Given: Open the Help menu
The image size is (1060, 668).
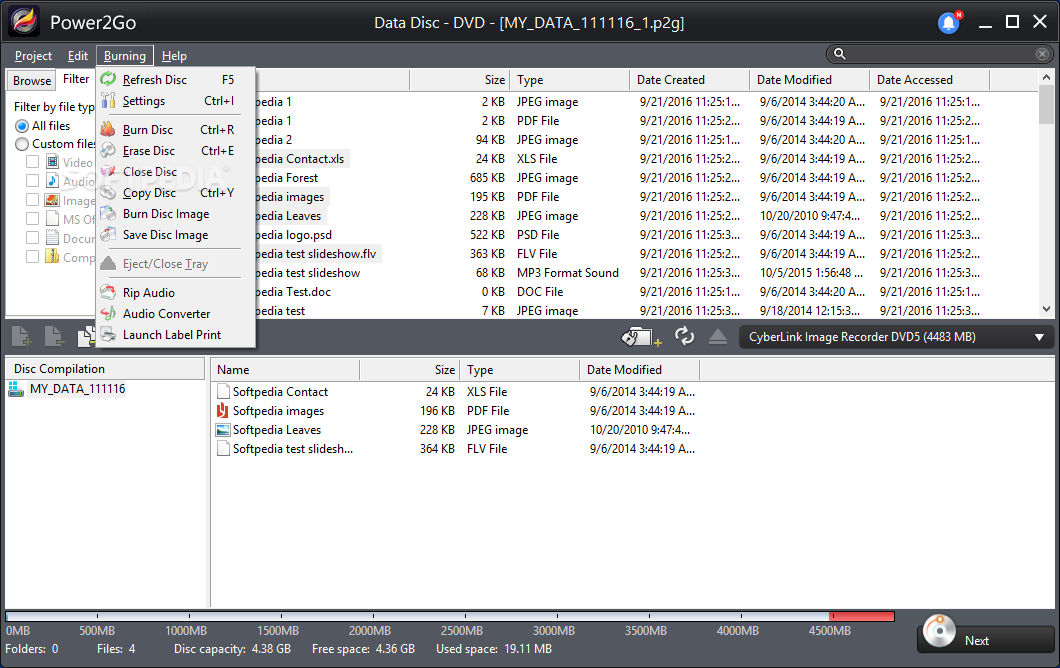Looking at the screenshot, I should [174, 56].
